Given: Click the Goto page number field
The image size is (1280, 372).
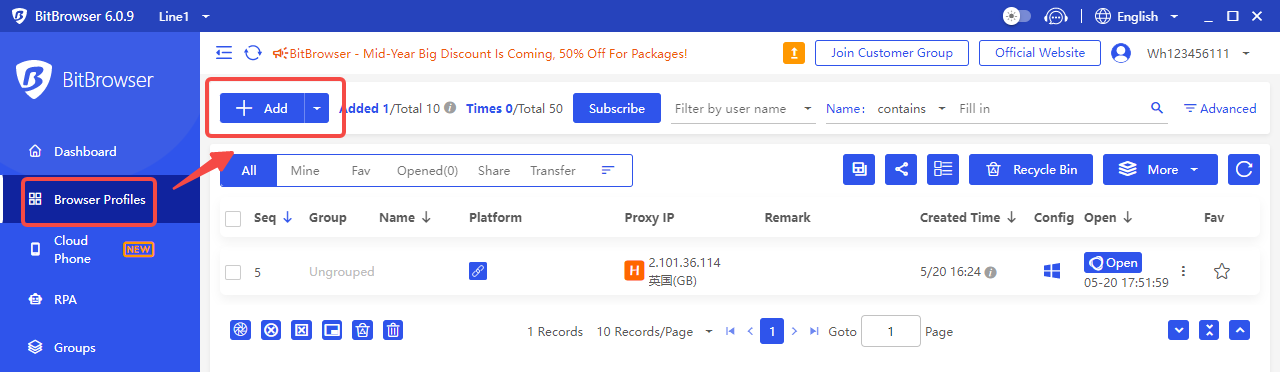Looking at the screenshot, I should click(890, 331).
